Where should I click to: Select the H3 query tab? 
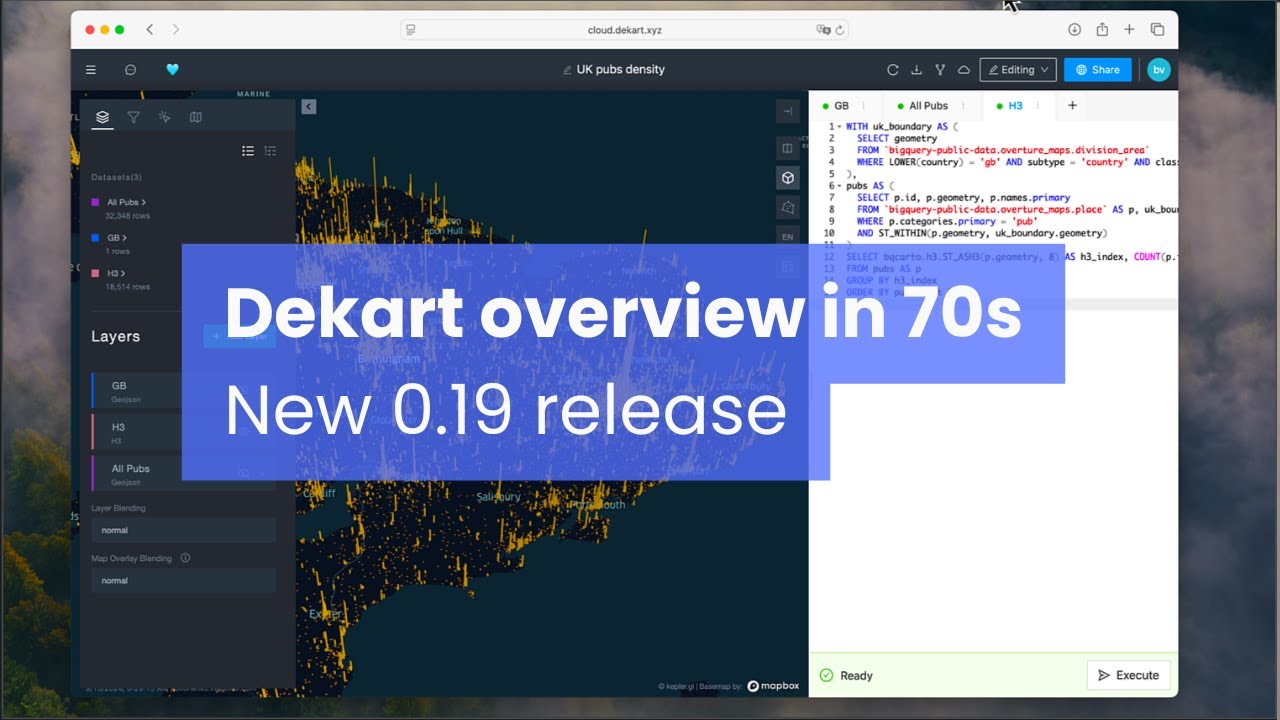[x=1015, y=105]
